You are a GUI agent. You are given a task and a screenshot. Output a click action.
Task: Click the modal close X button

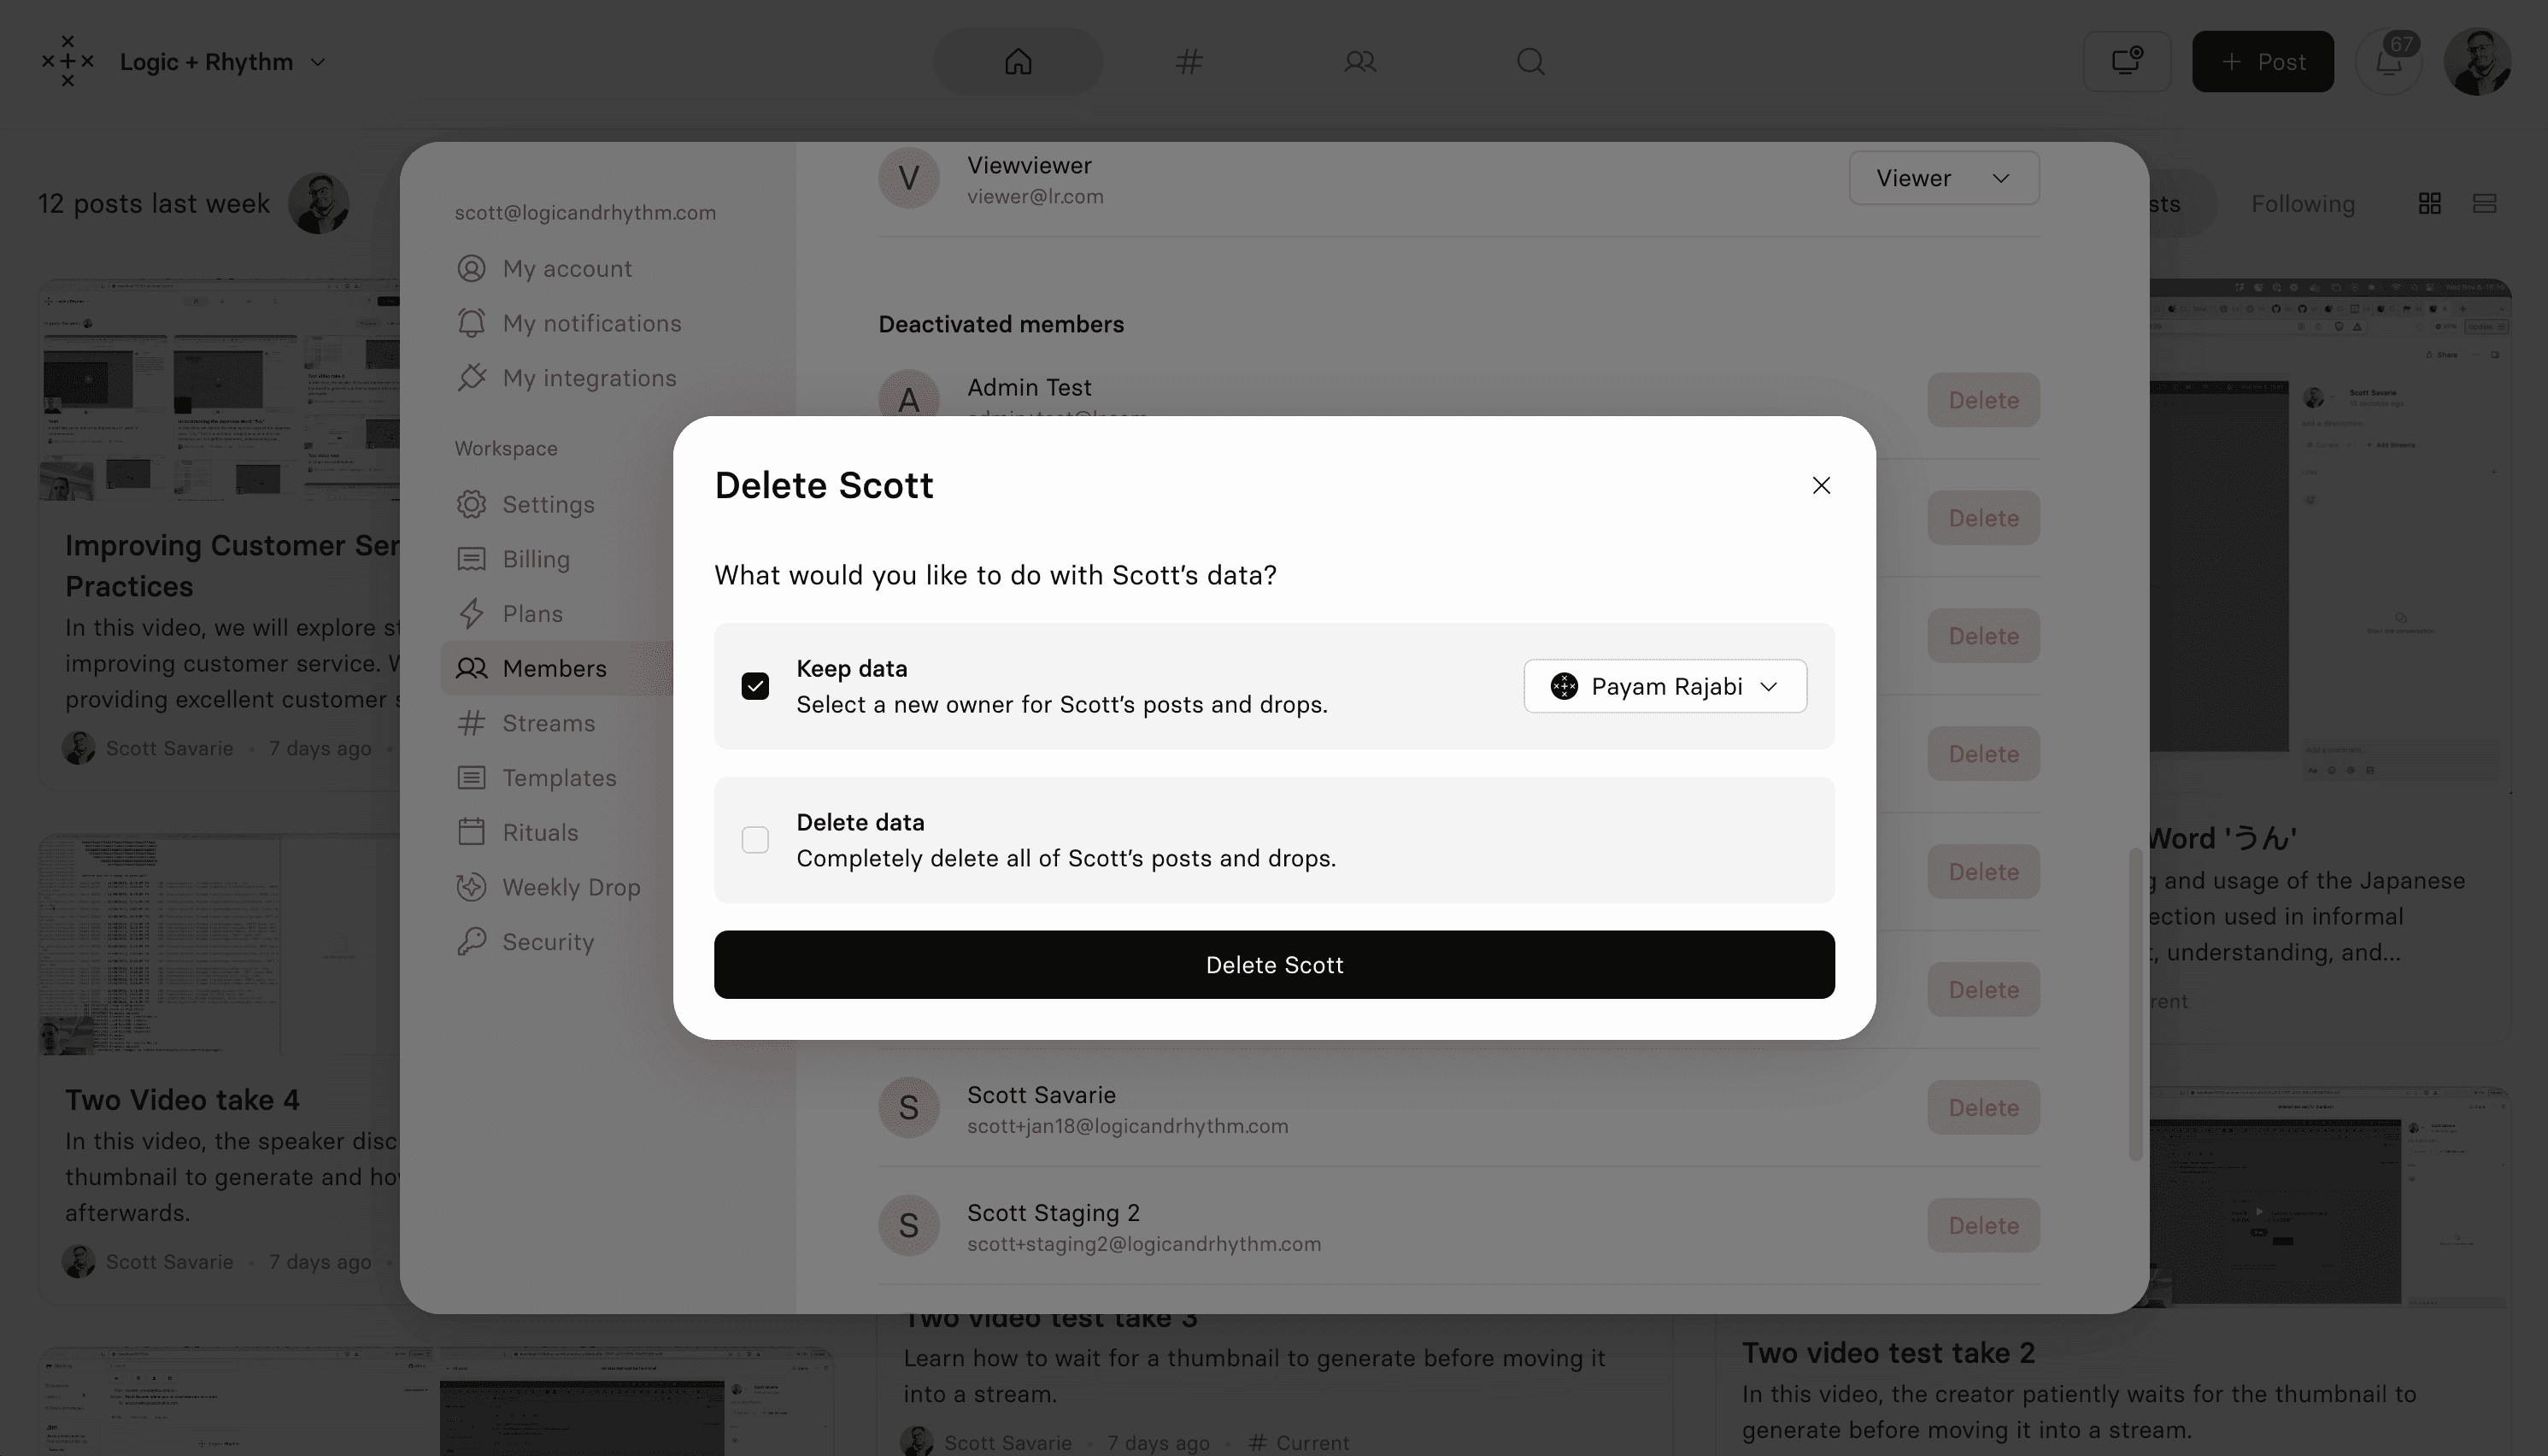coord(1820,486)
